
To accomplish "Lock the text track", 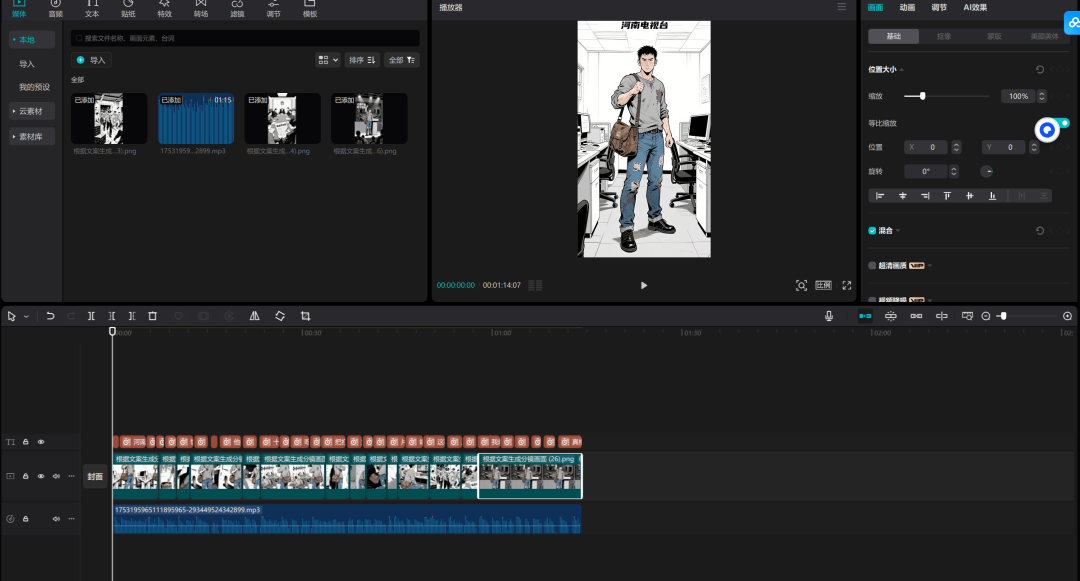I will 25,442.
